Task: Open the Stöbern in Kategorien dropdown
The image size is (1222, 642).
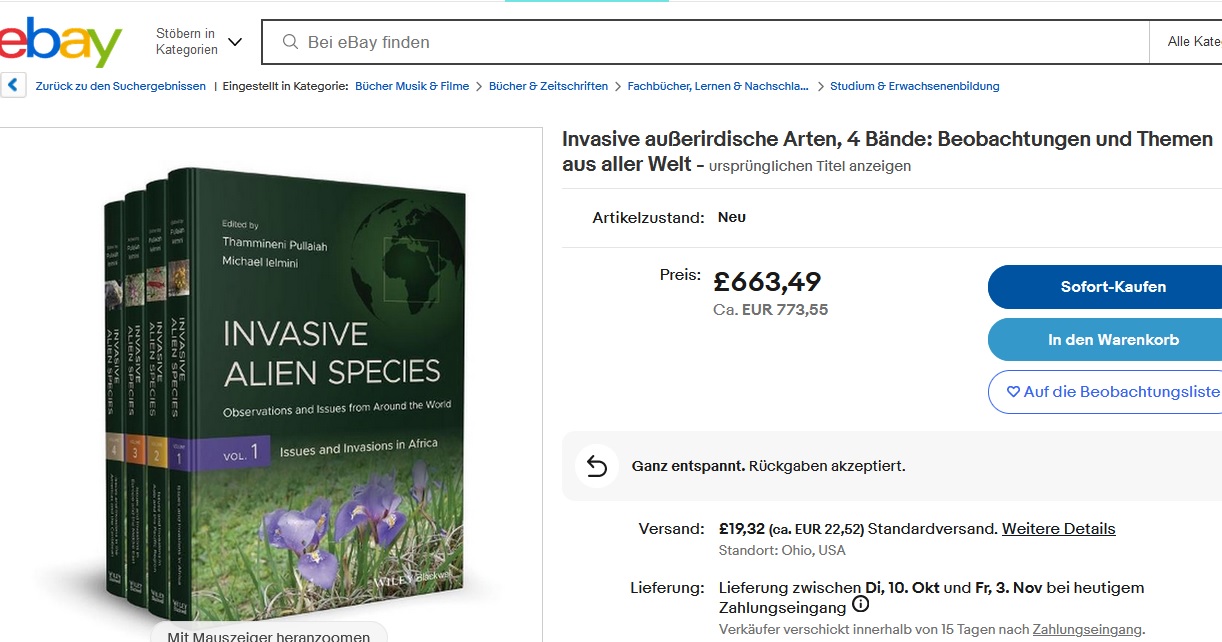Action: point(198,42)
